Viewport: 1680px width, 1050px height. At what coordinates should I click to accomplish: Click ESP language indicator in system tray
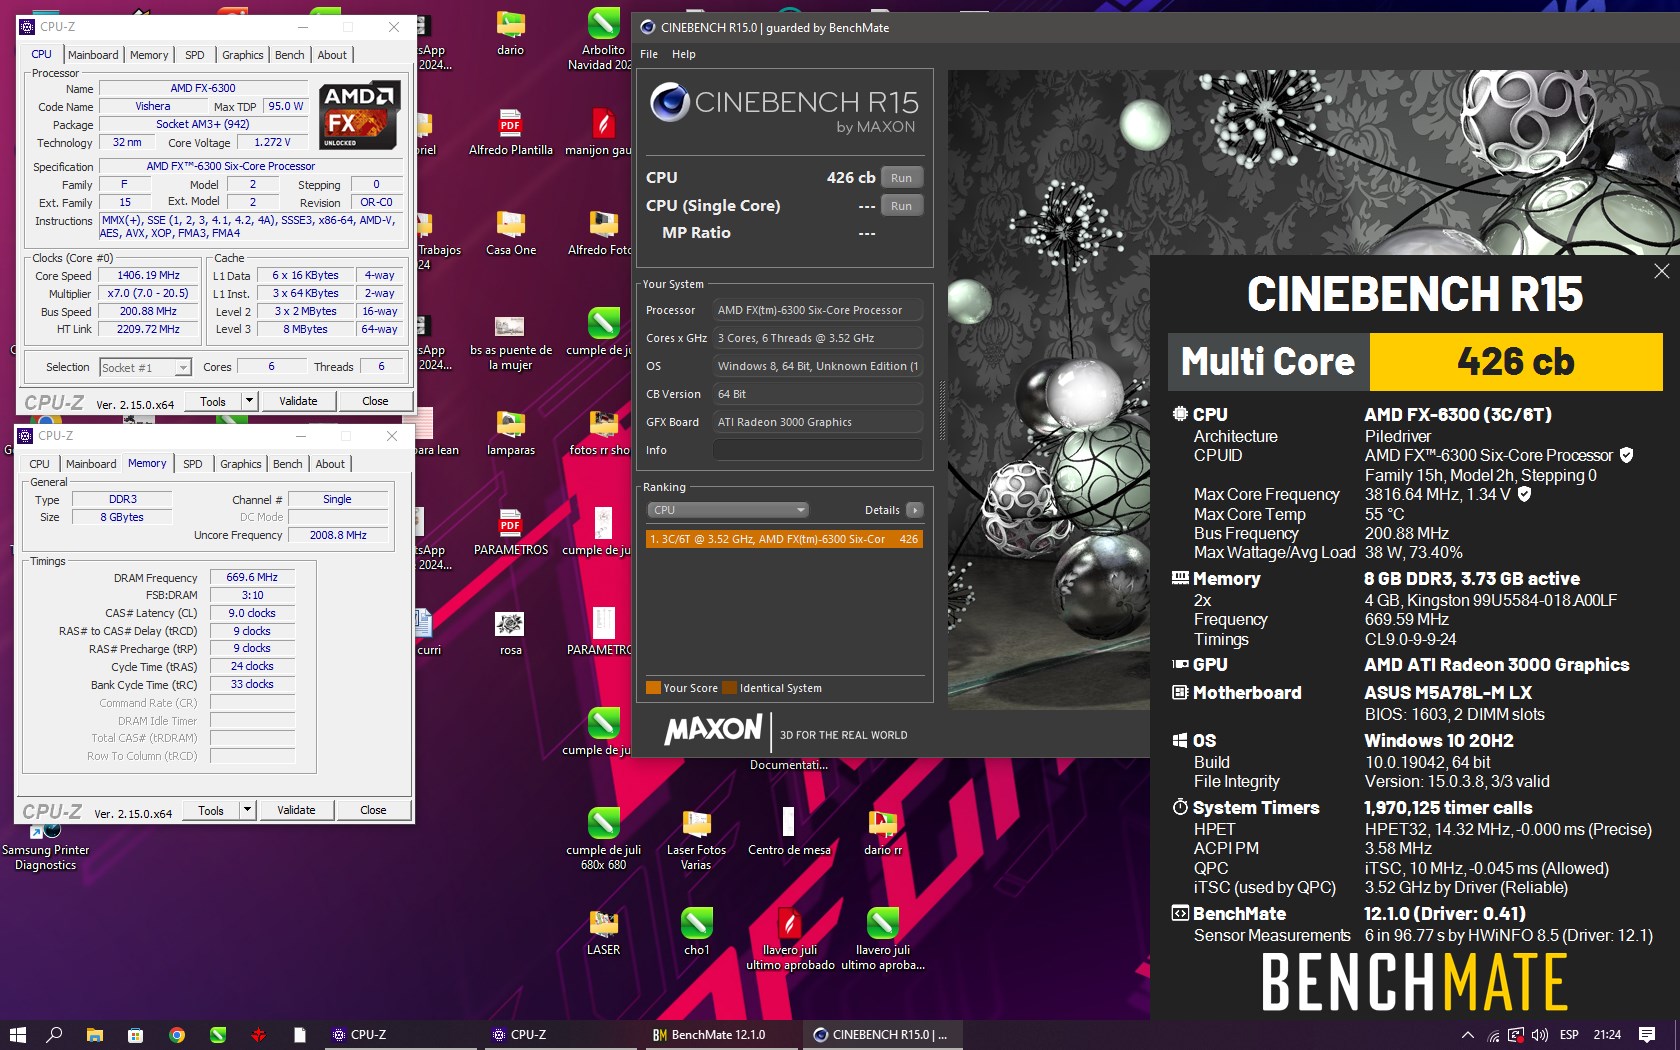(x=1569, y=1035)
